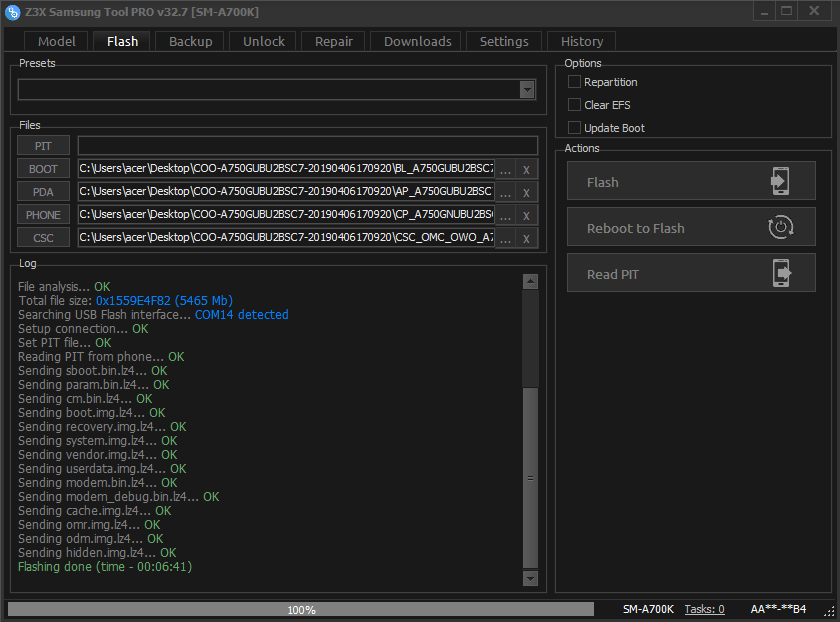Click SM-A700K model in status bar

pyautogui.click(x=648, y=609)
